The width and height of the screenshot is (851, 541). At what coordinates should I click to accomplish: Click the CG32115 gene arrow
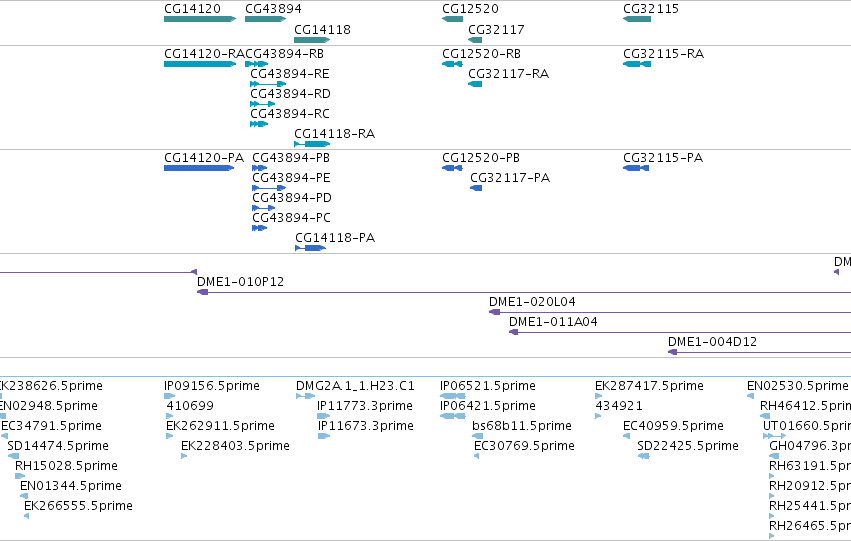637,19
